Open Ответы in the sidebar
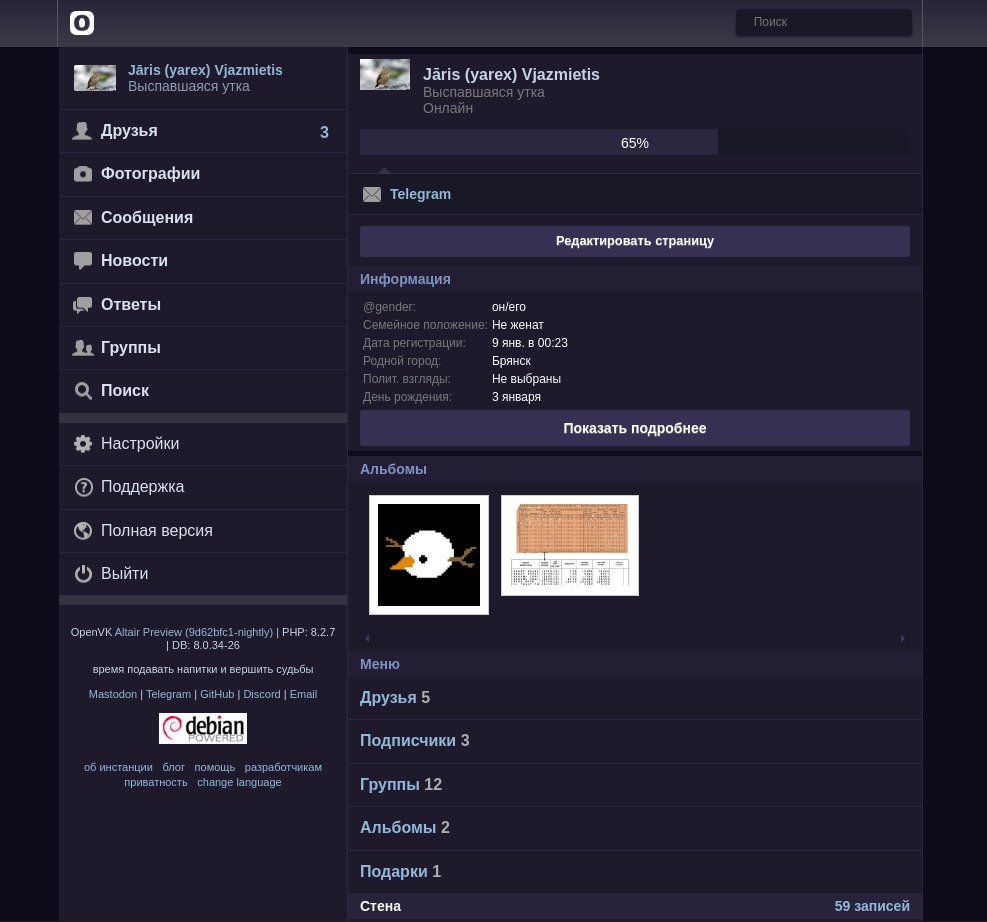The image size is (987, 922). point(203,305)
